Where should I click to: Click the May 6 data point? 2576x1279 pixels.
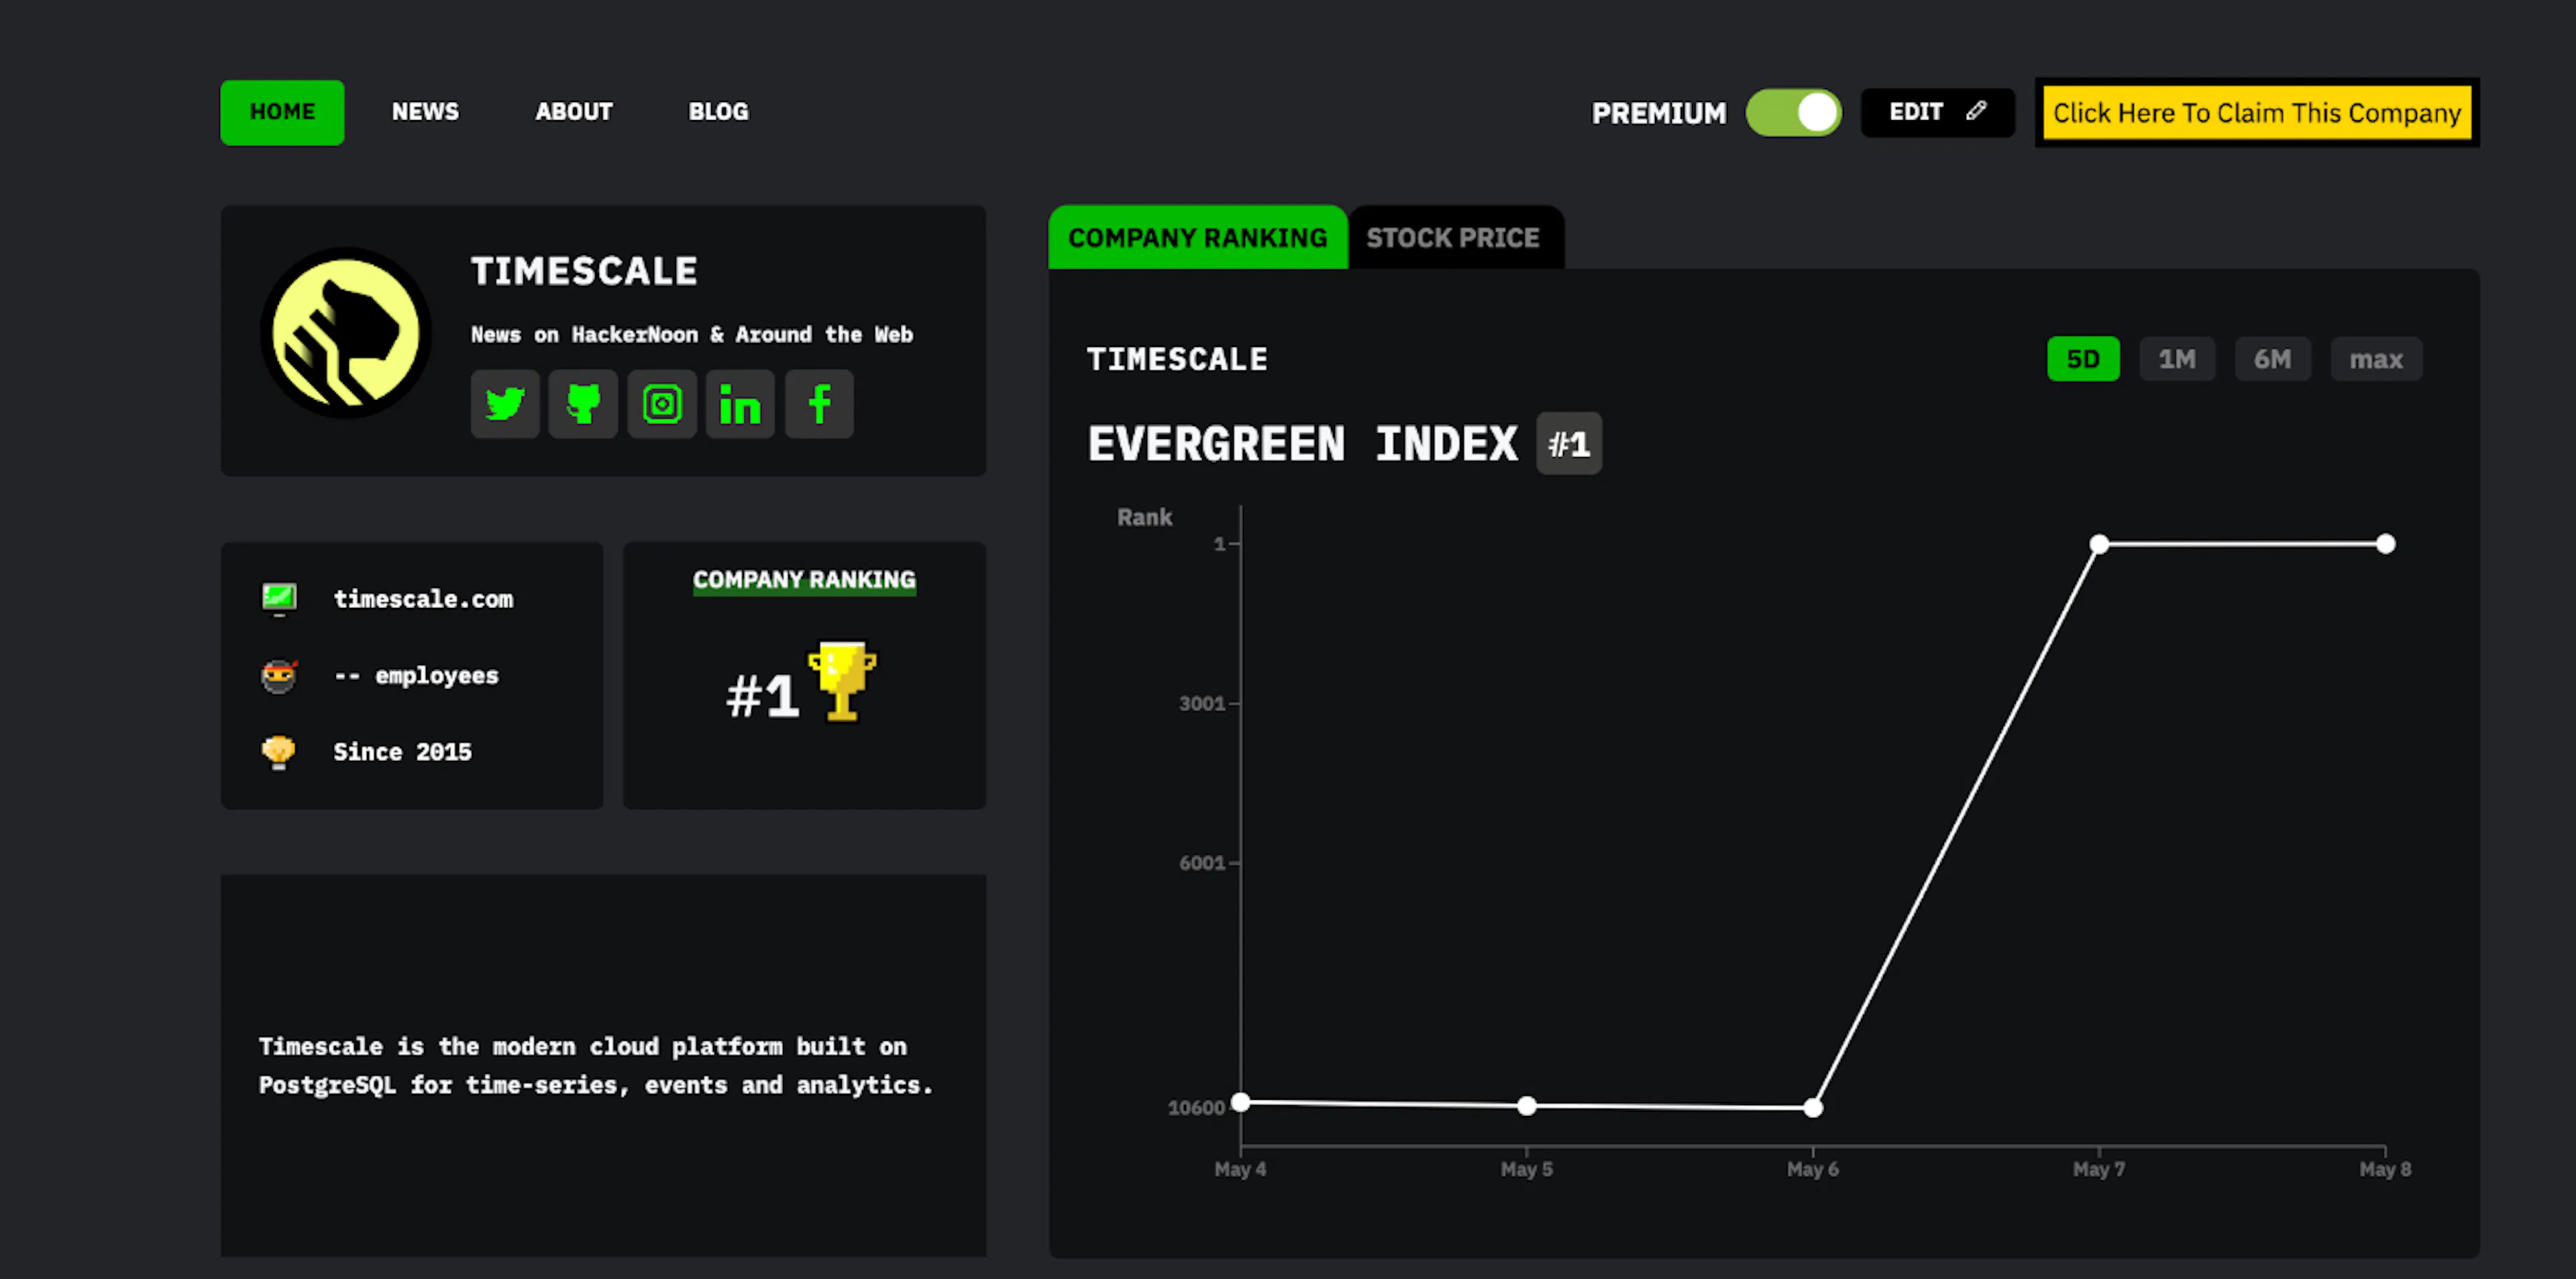(x=1812, y=1108)
